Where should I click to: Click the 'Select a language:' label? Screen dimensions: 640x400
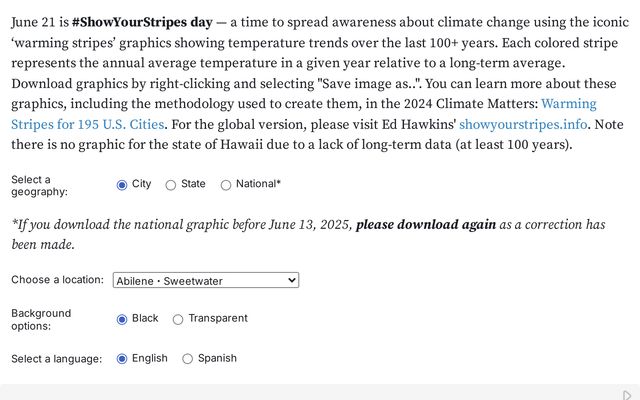tap(56, 359)
